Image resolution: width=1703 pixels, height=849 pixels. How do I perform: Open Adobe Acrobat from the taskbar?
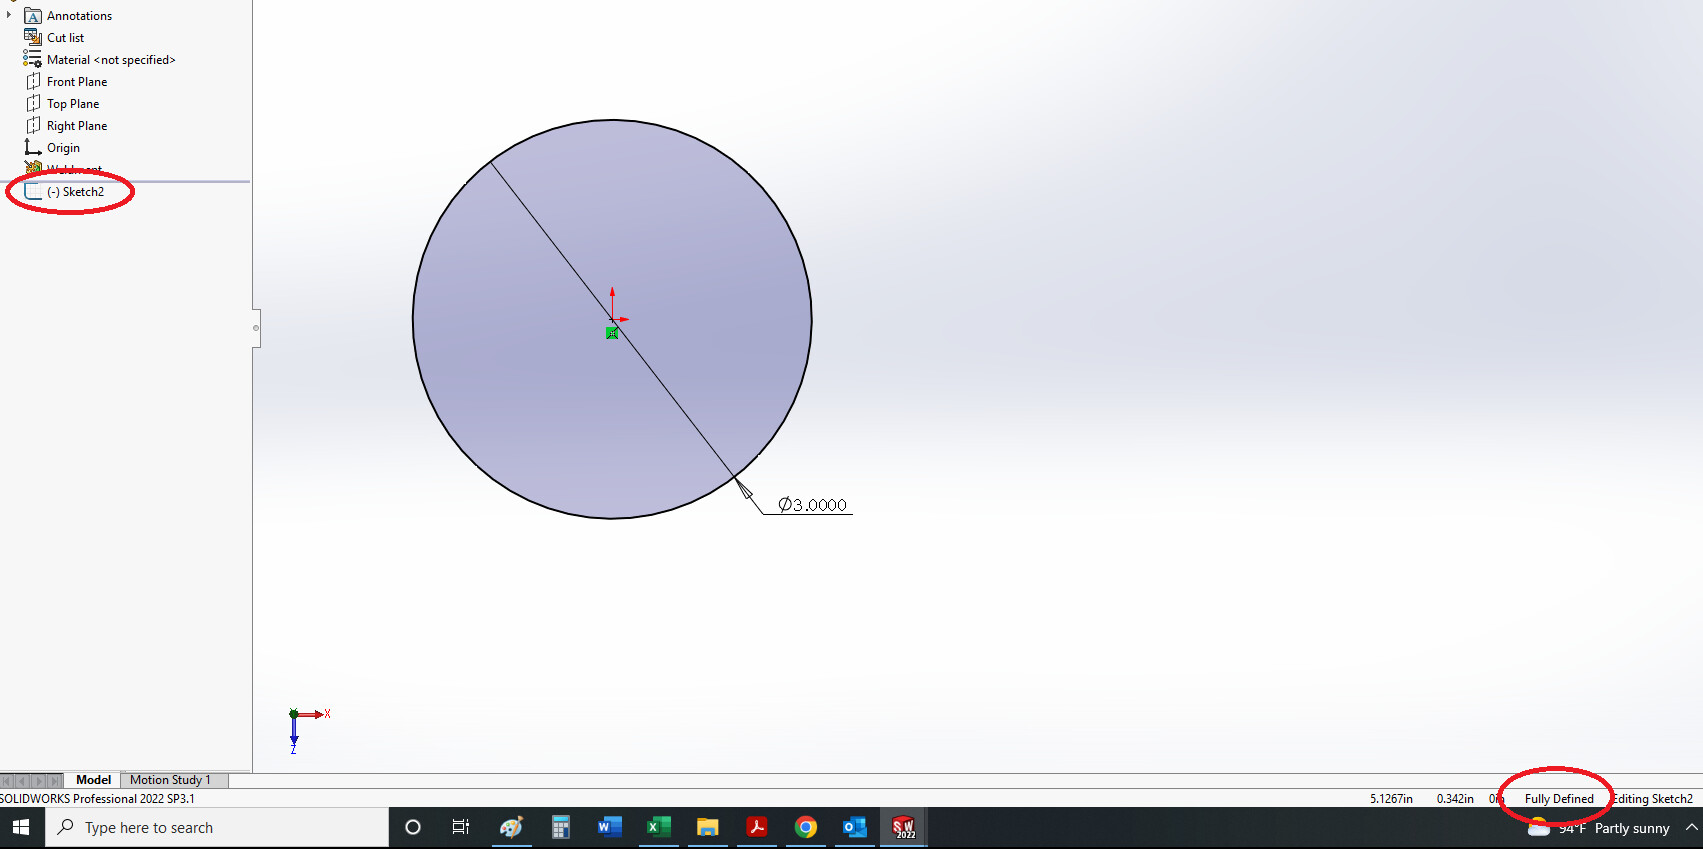pos(756,828)
